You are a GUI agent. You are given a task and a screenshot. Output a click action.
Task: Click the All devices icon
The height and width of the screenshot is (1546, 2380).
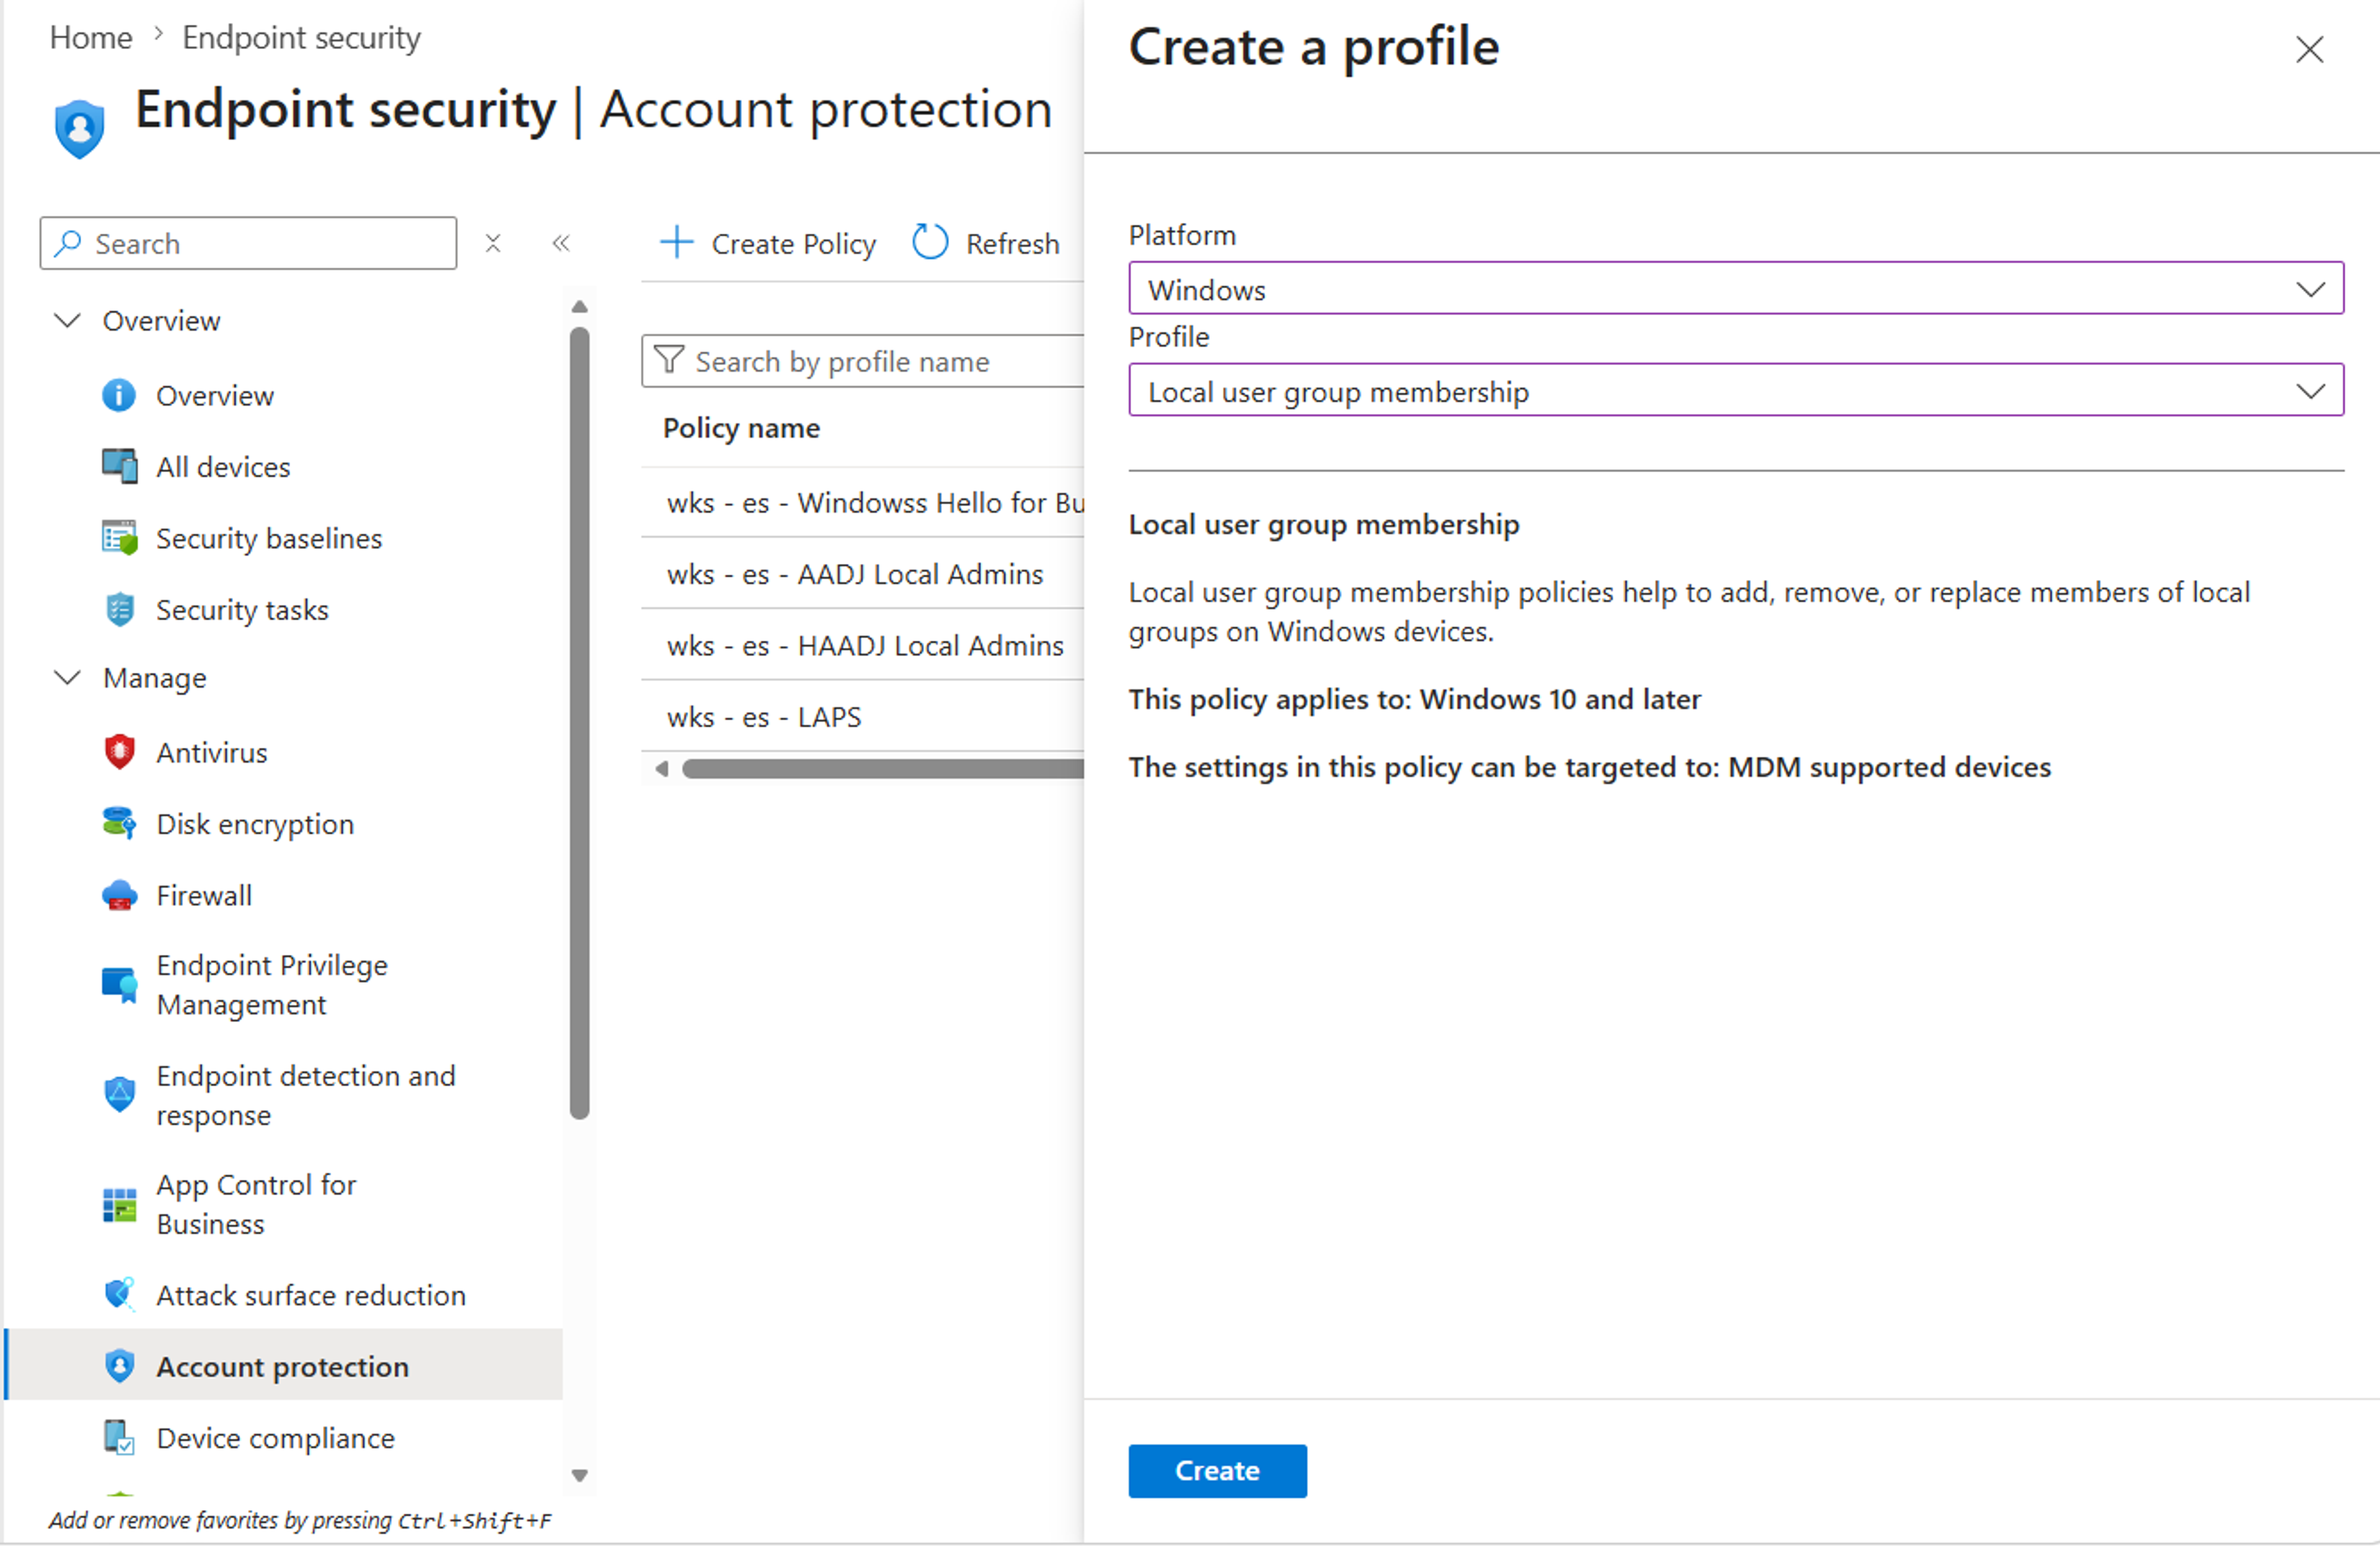[x=120, y=466]
